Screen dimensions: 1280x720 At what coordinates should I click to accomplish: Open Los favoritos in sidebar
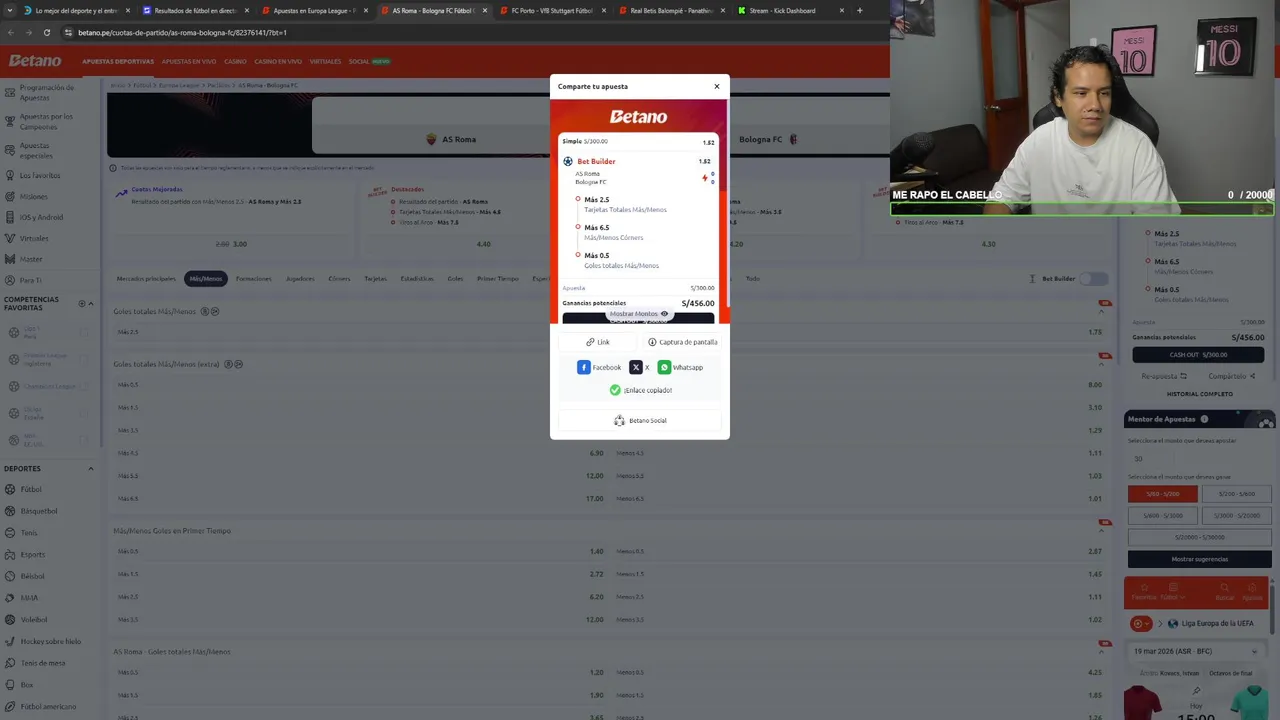pyautogui.click(x=39, y=175)
